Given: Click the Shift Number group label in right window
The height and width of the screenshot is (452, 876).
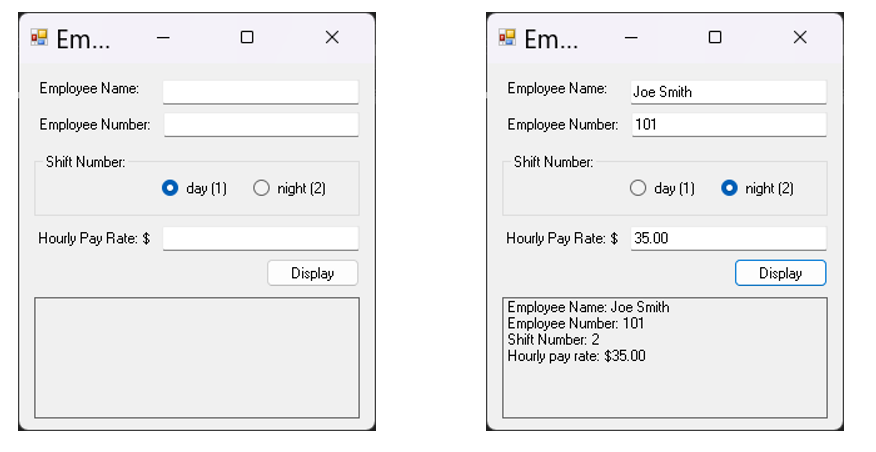Looking at the screenshot, I should (x=554, y=162).
